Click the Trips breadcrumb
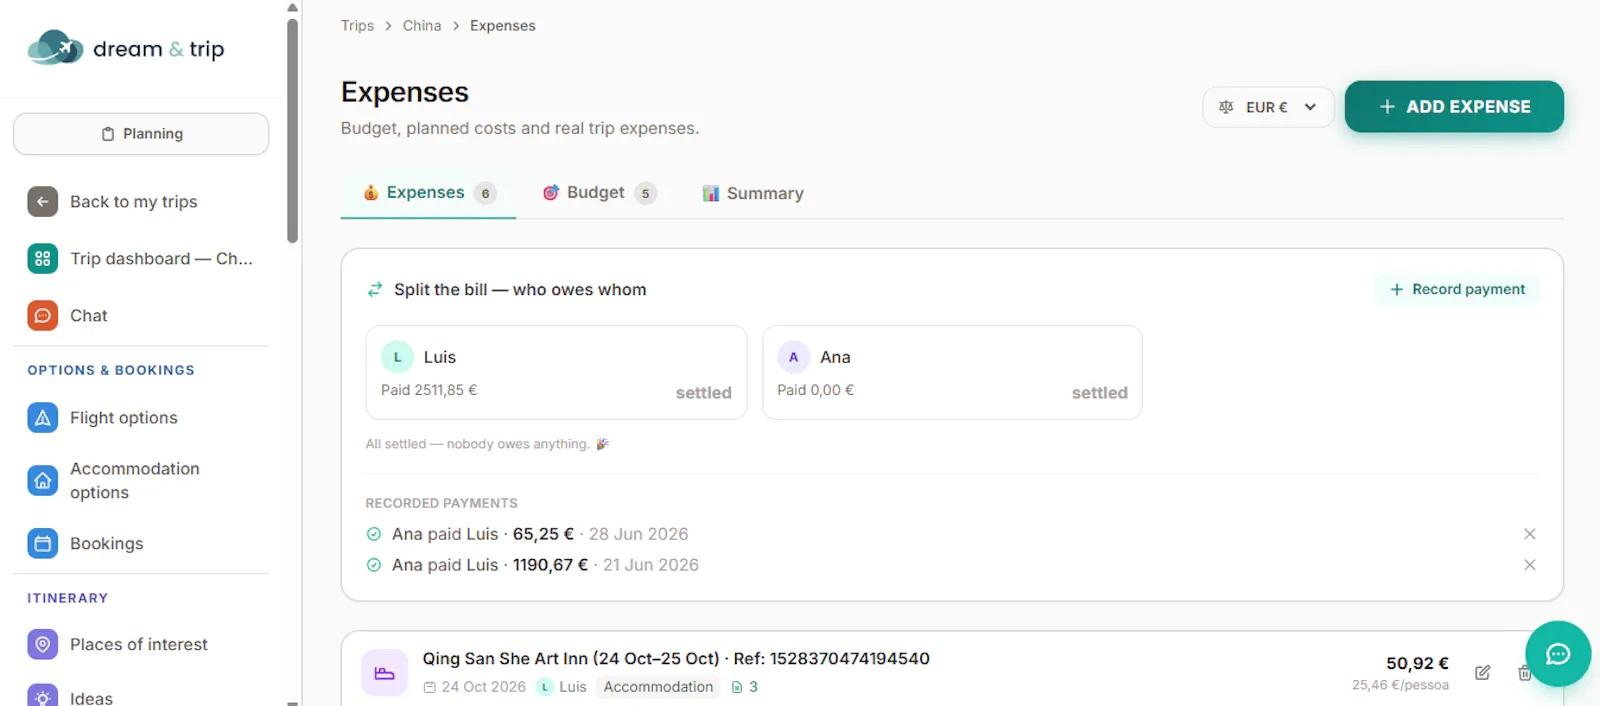Viewport: 1600px width, 706px height. [x=357, y=26]
